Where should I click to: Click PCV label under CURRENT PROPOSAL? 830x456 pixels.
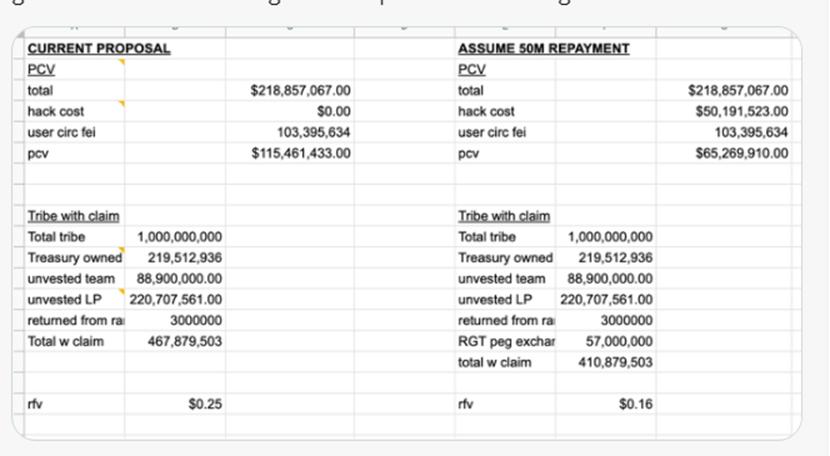[x=41, y=69]
